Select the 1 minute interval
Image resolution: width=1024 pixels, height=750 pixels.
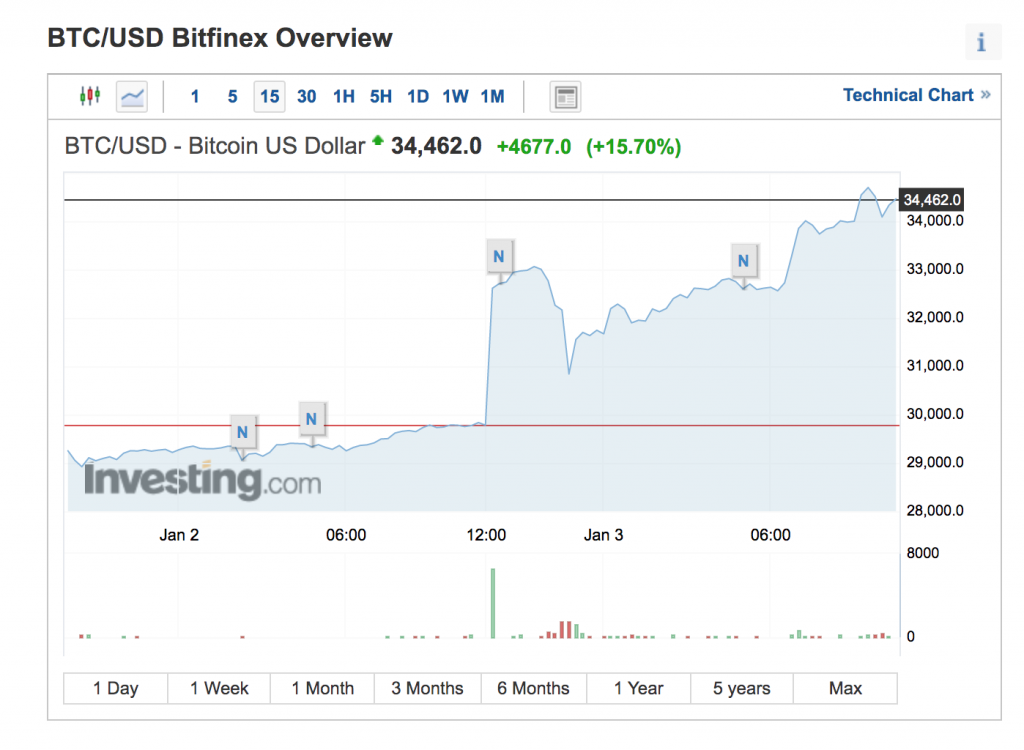(x=195, y=97)
